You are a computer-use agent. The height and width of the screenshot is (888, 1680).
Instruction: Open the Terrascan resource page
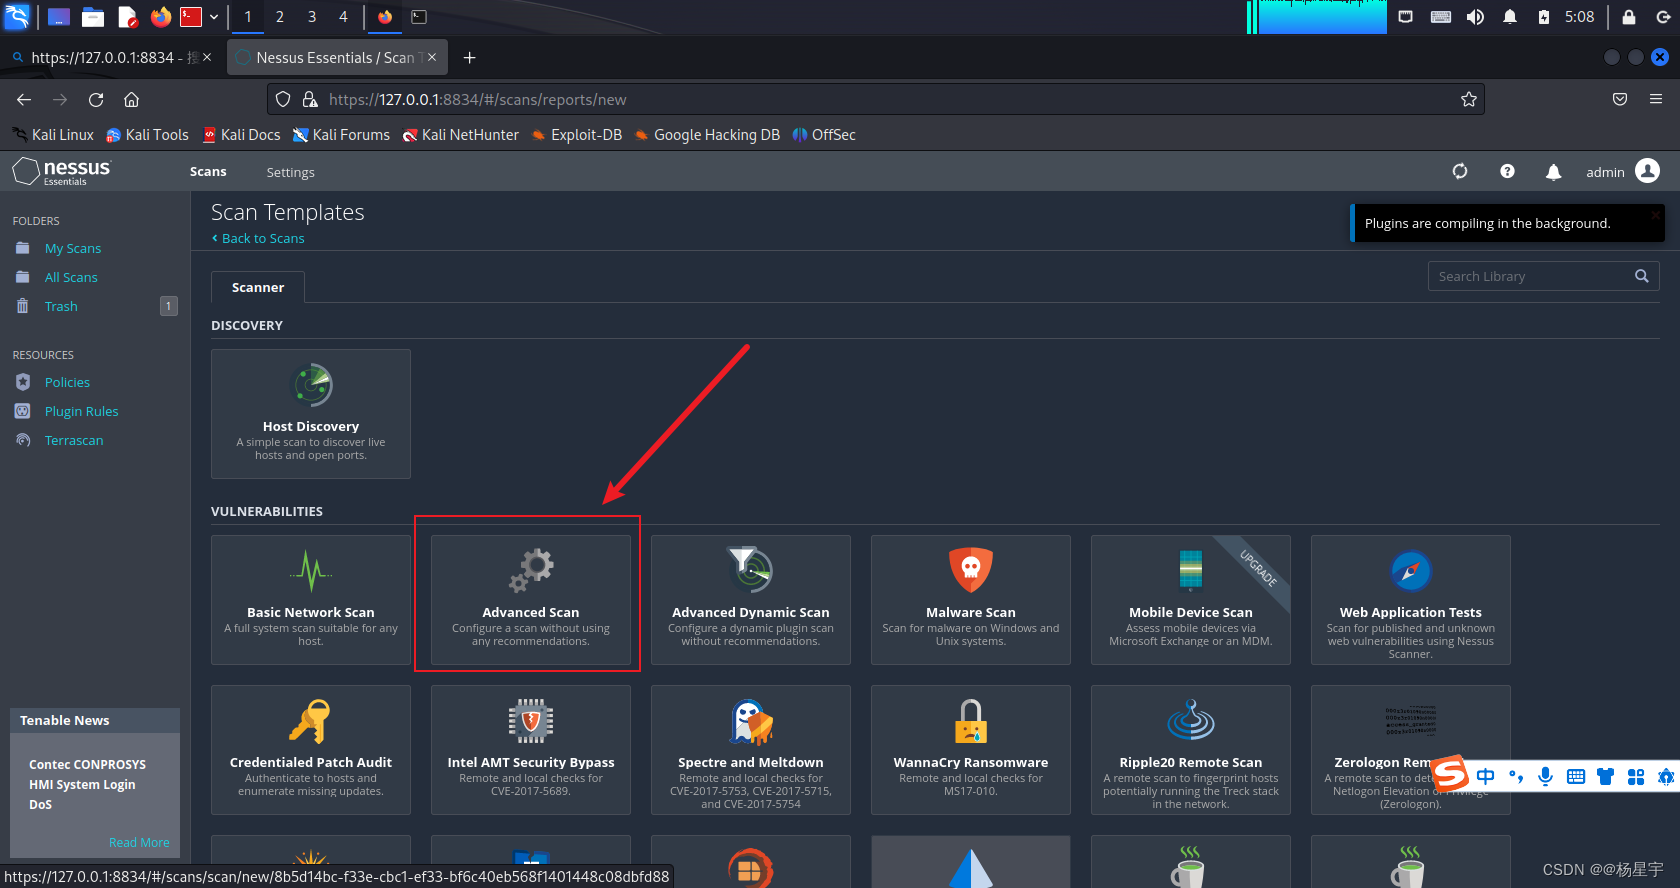(74, 440)
